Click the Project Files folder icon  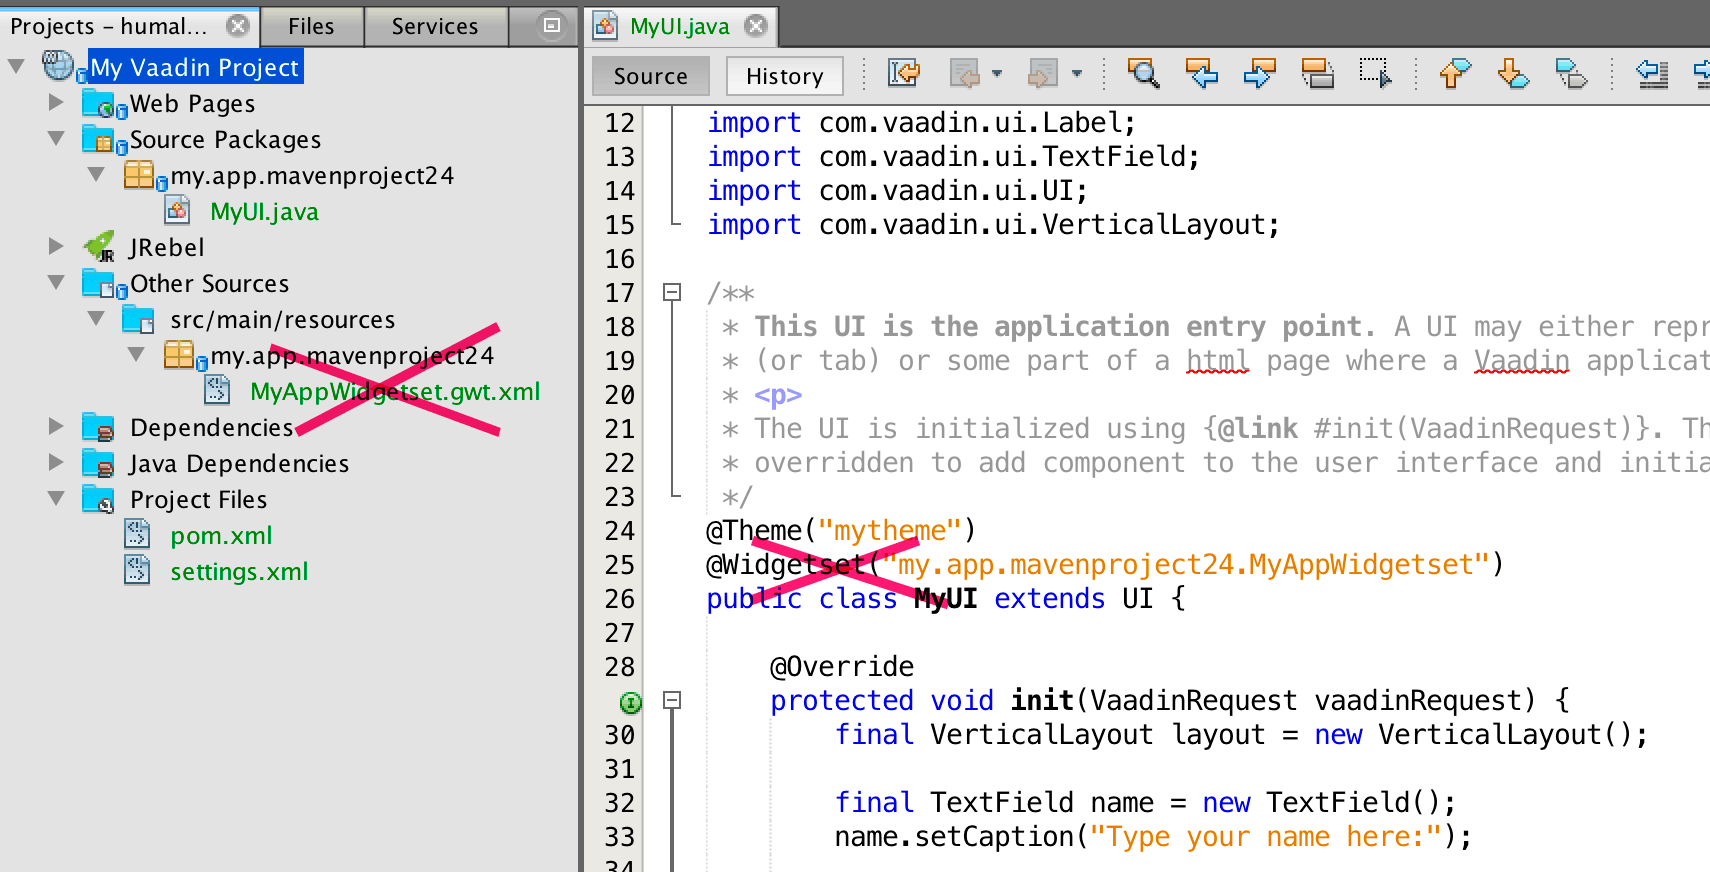(99, 499)
